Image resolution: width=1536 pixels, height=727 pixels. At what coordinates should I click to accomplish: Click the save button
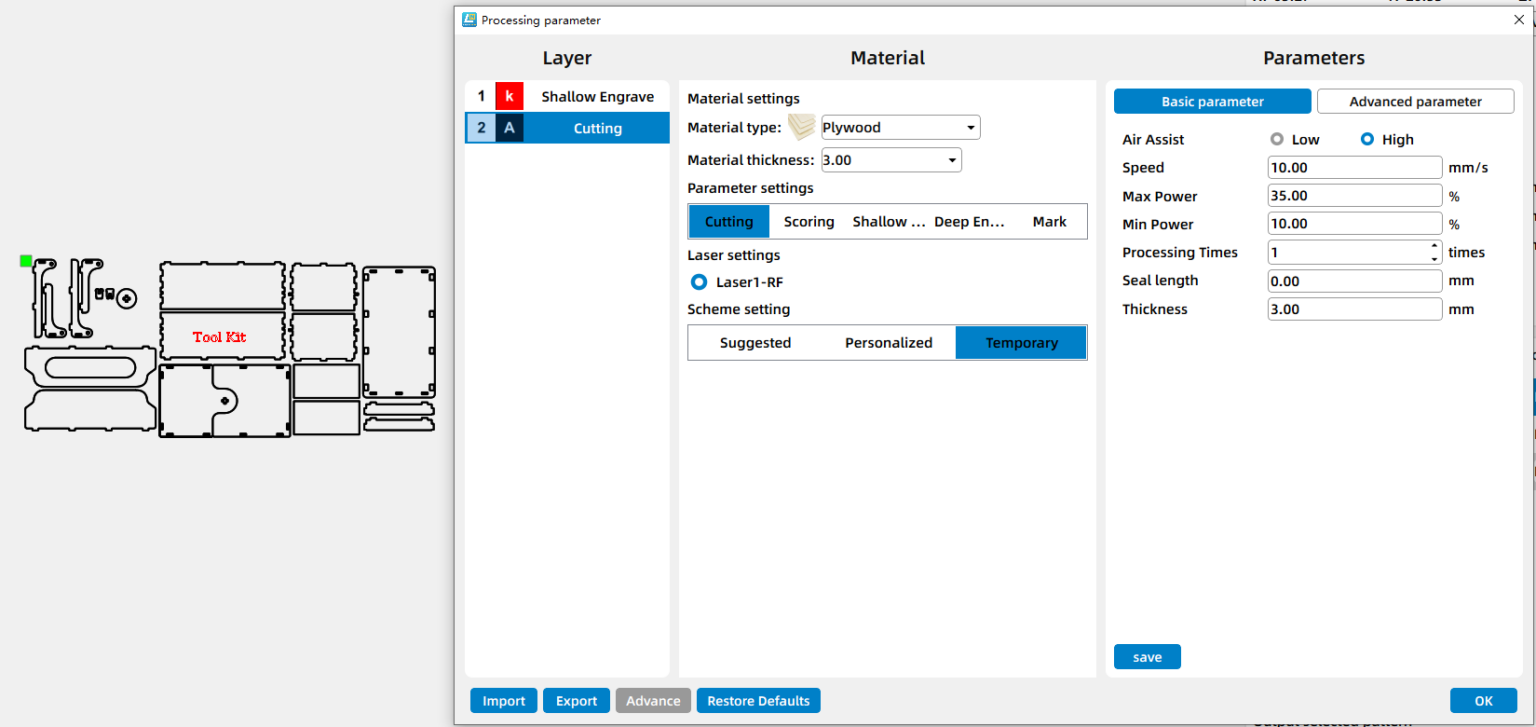[x=1147, y=656]
